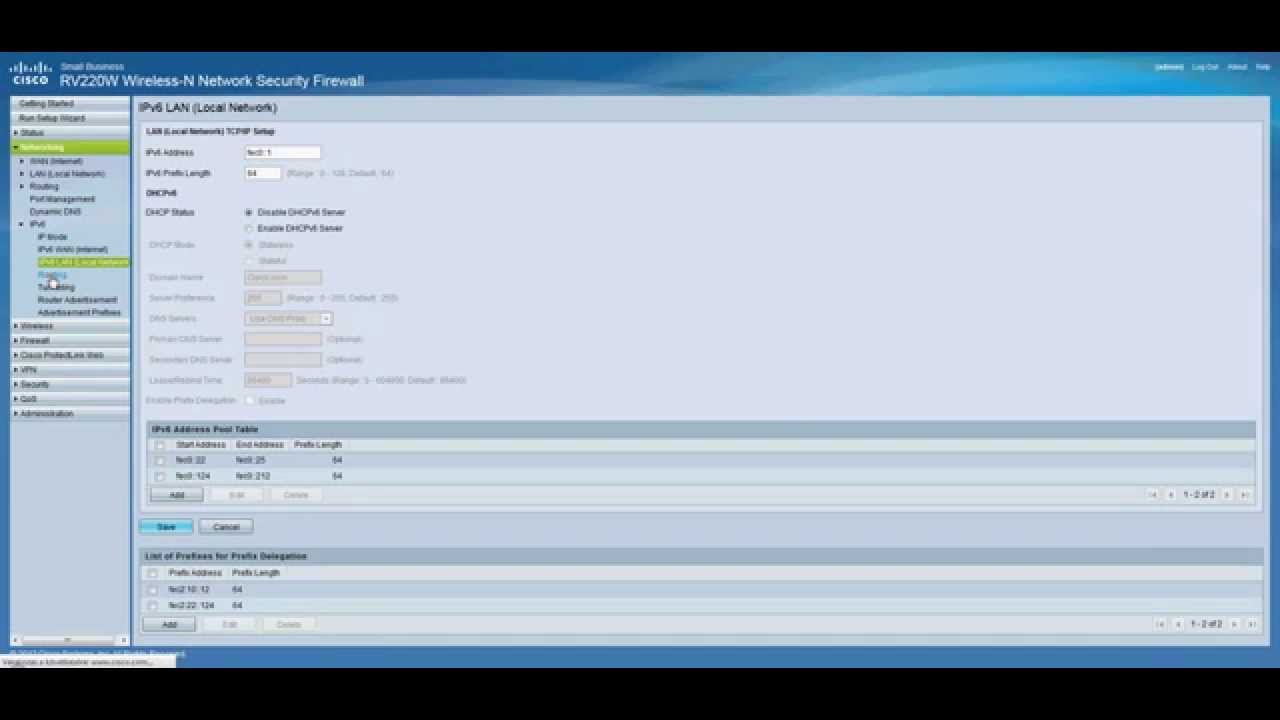Open Run Setup Wizard
This screenshot has height=720, width=1280.
click(x=52, y=118)
